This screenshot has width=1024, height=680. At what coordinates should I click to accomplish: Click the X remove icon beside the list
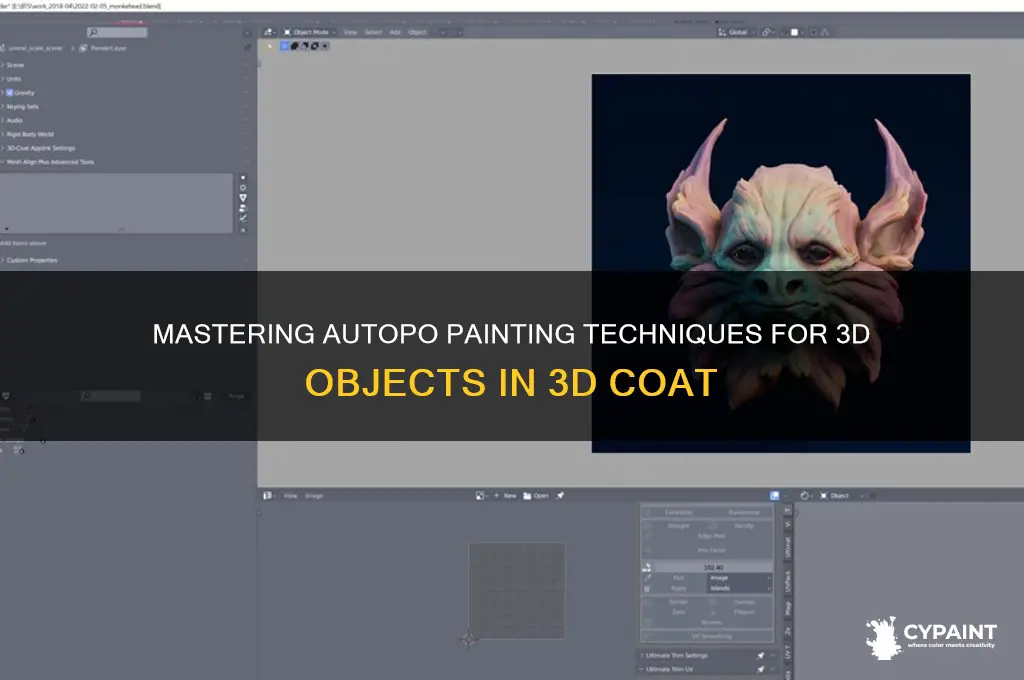243,230
